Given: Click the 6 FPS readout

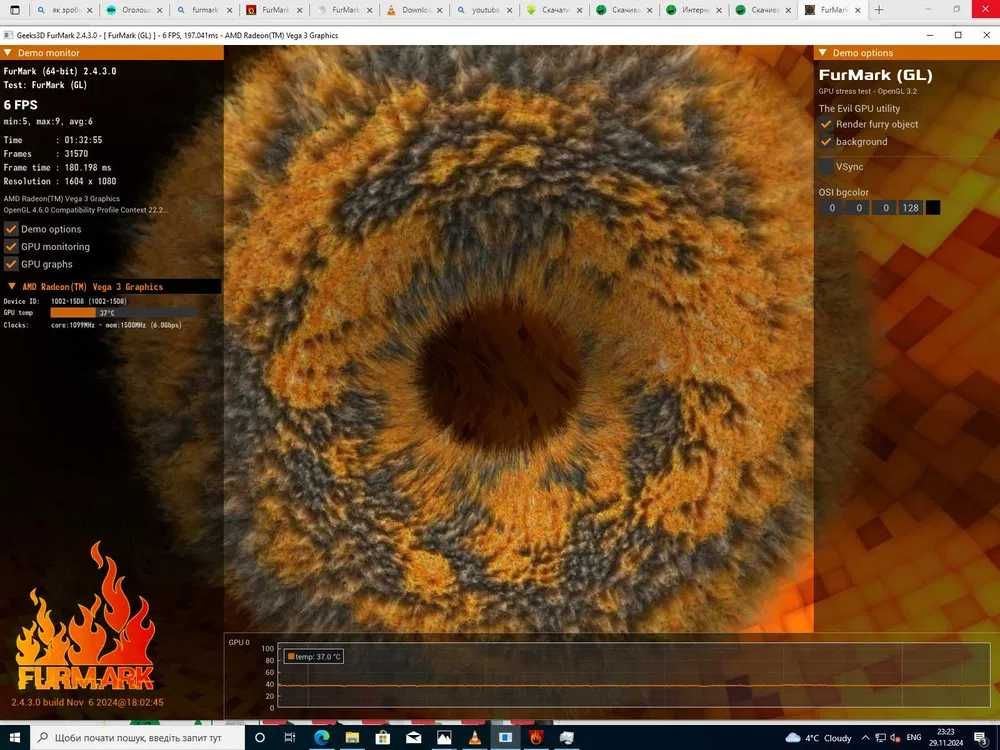Looking at the screenshot, I should tap(20, 105).
